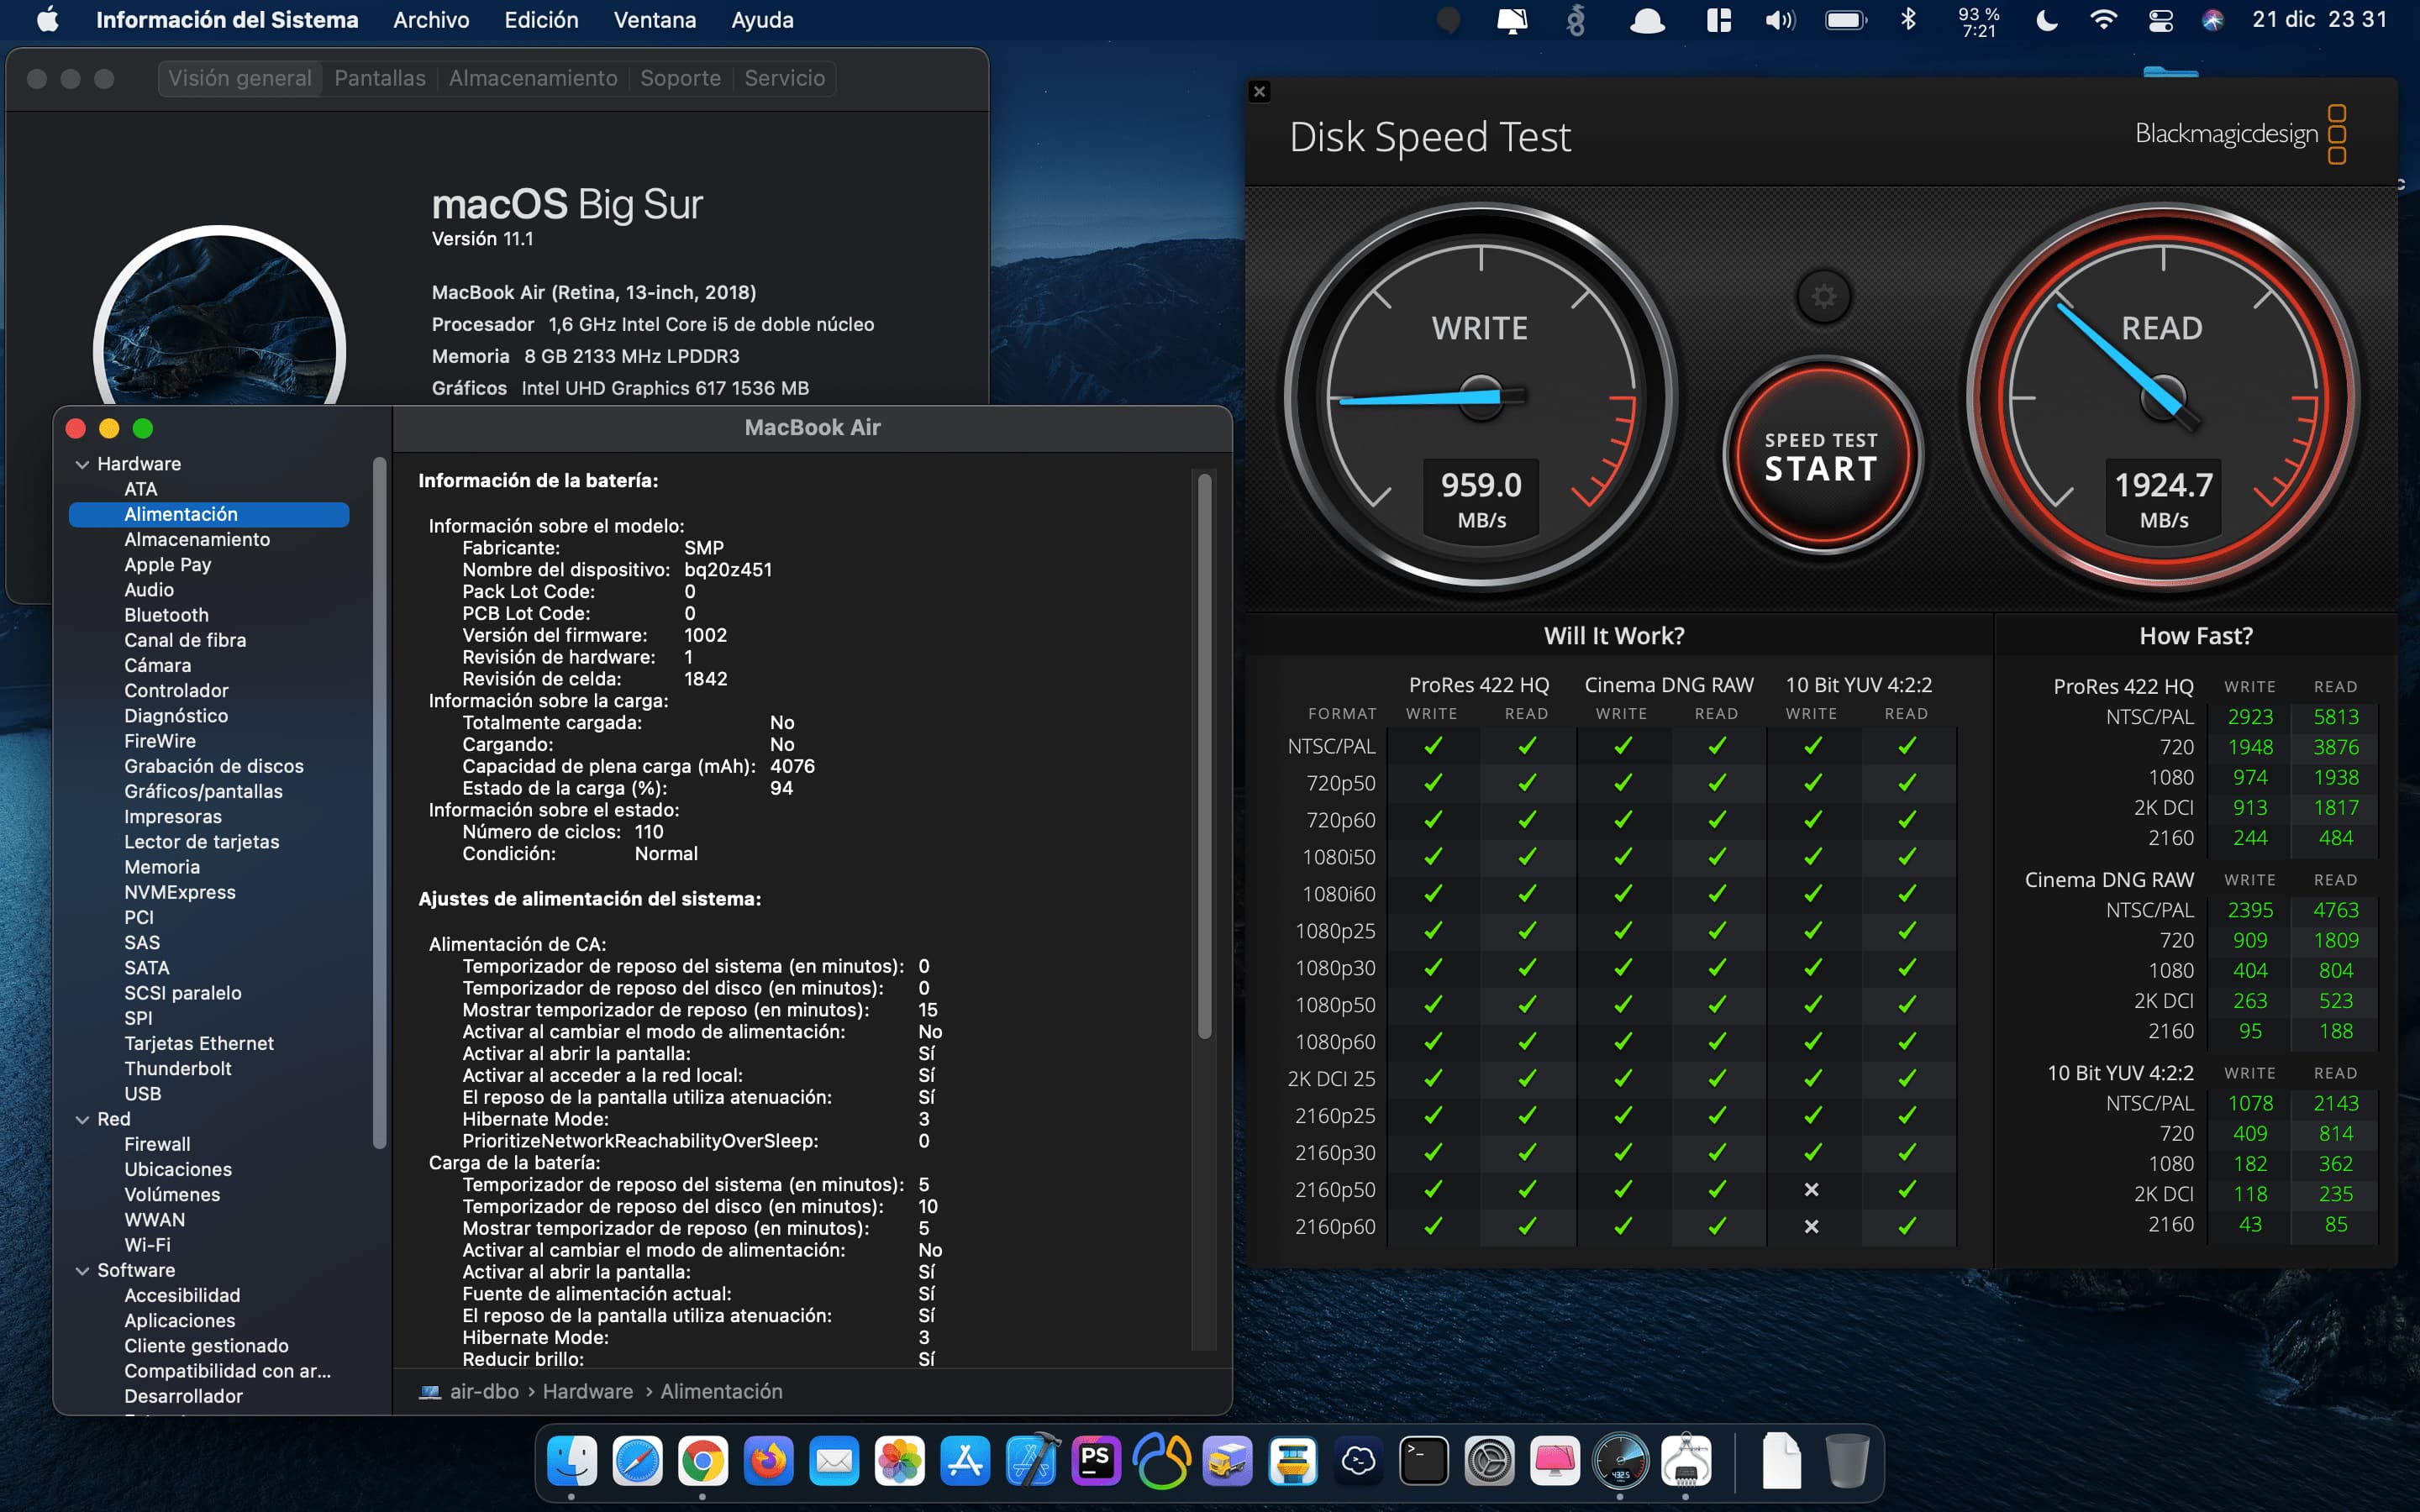Open the Ventana menu
This screenshot has height=1512, width=2420.
(655, 20)
